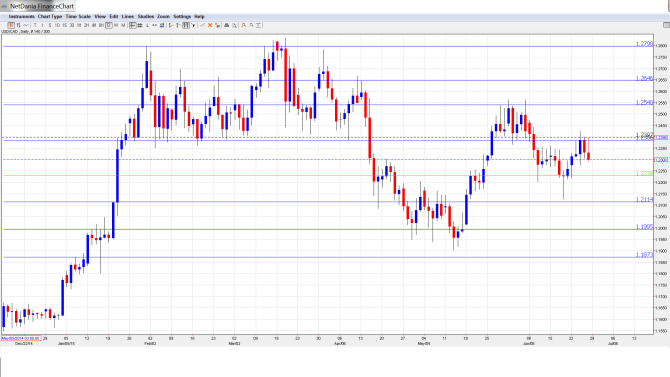Image resolution: width=670 pixels, height=377 pixels.
Task: Open the Settings menu
Action: [x=182, y=17]
